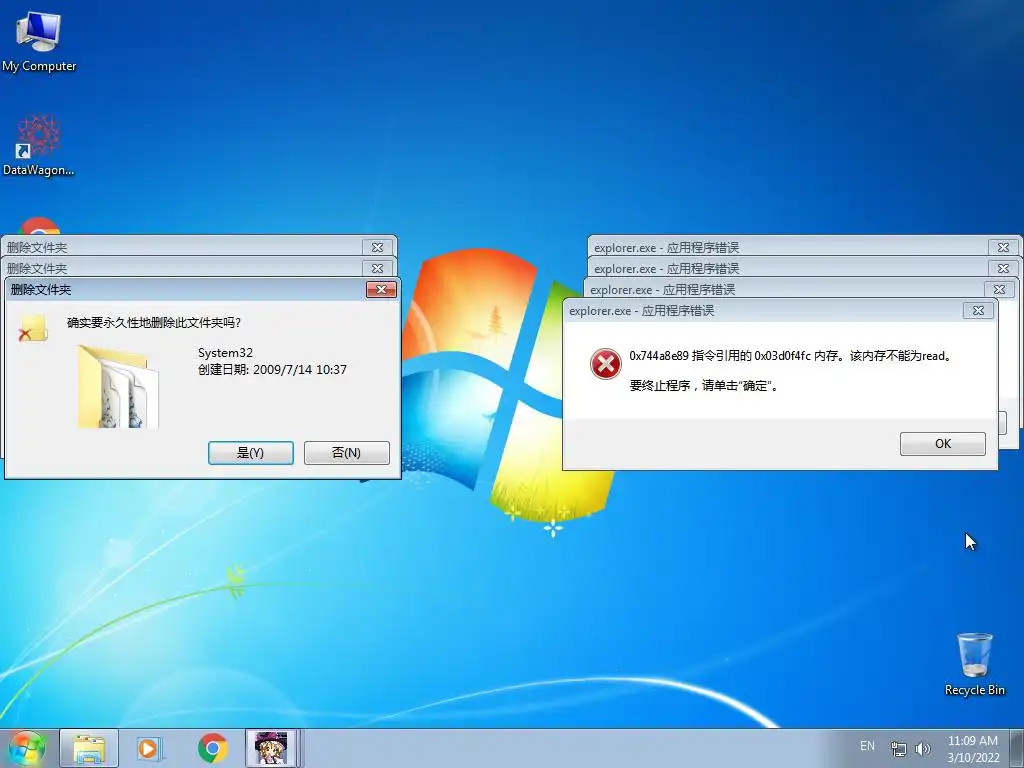Image resolution: width=1024 pixels, height=768 pixels.
Task: Close the third explorer.exe error window
Action: pos(999,289)
